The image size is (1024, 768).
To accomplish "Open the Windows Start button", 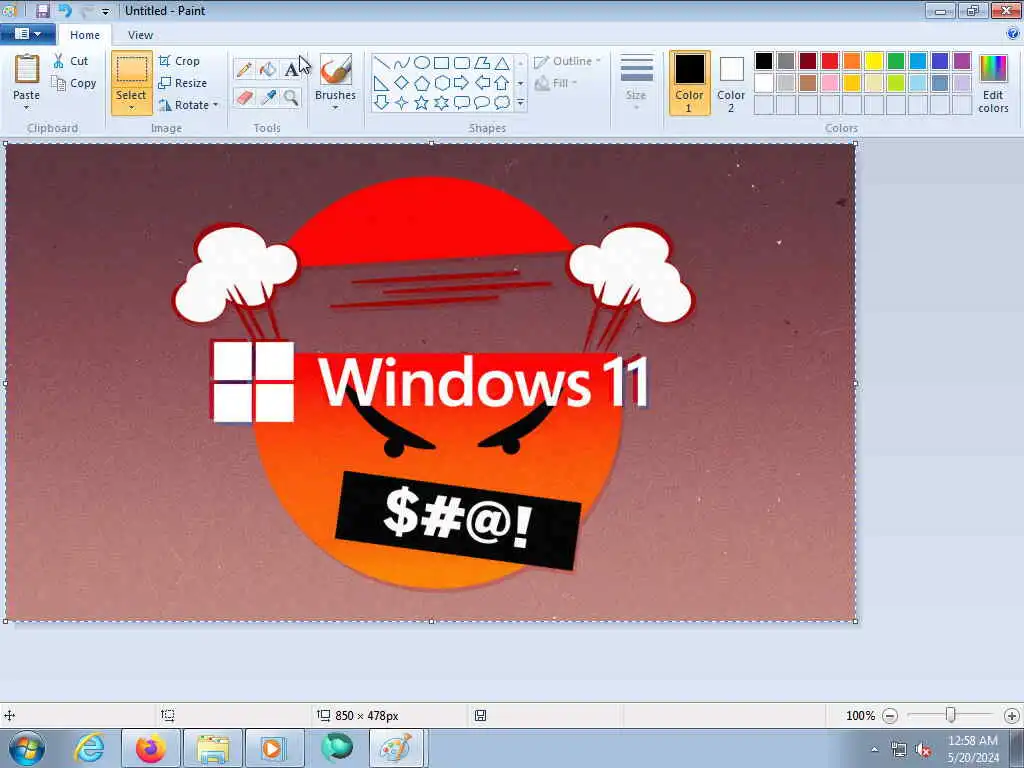I will point(26,748).
